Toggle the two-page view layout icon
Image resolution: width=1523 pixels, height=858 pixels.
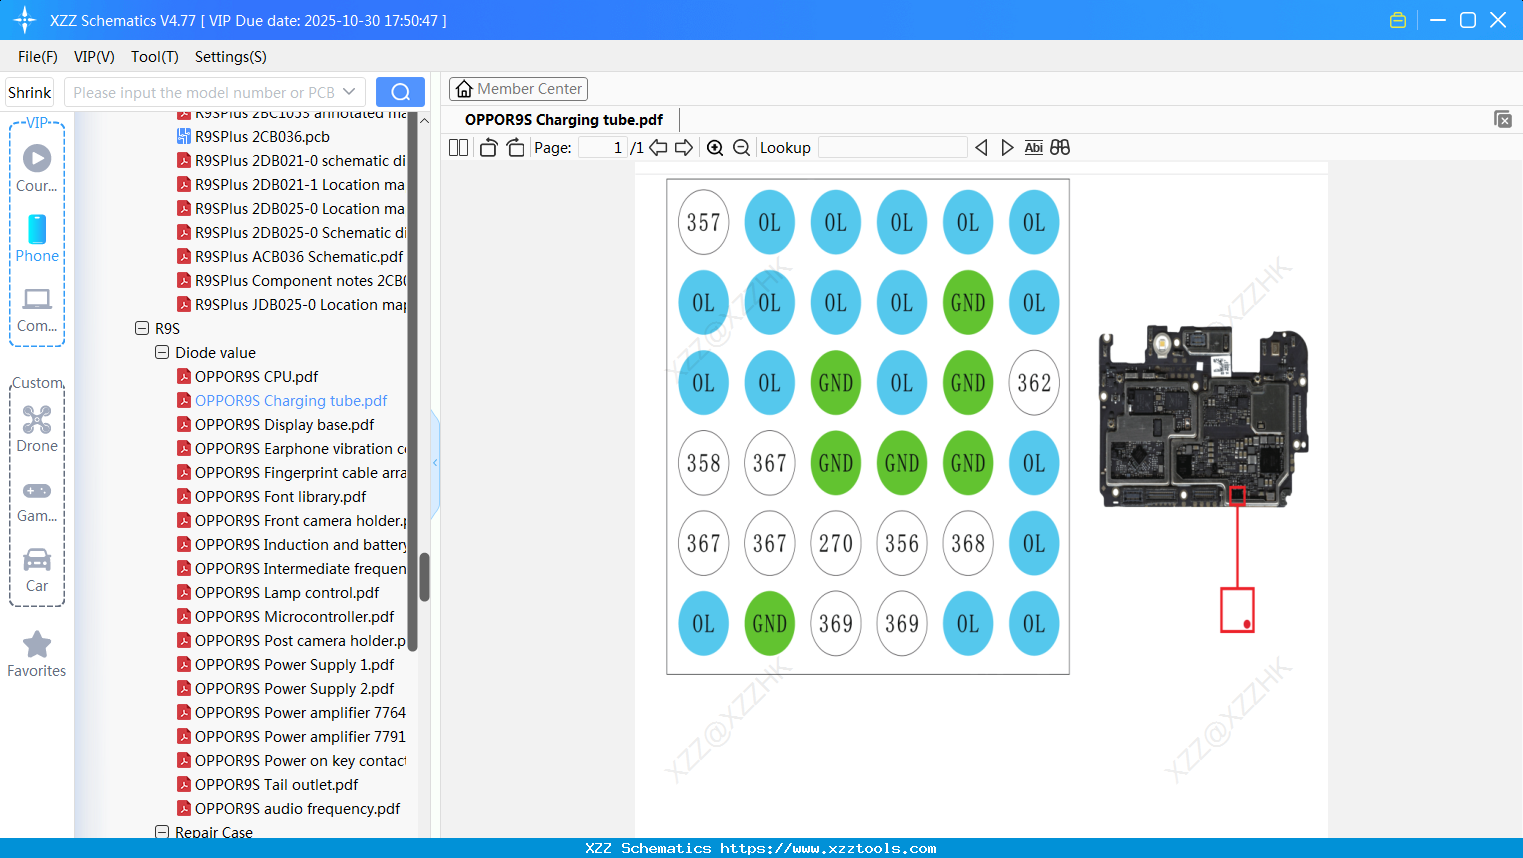tap(458, 148)
